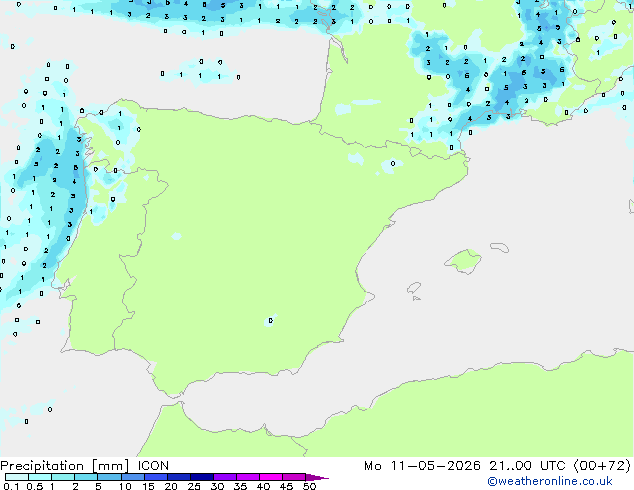Click Ibiza island outline on the map

[x=414, y=288]
